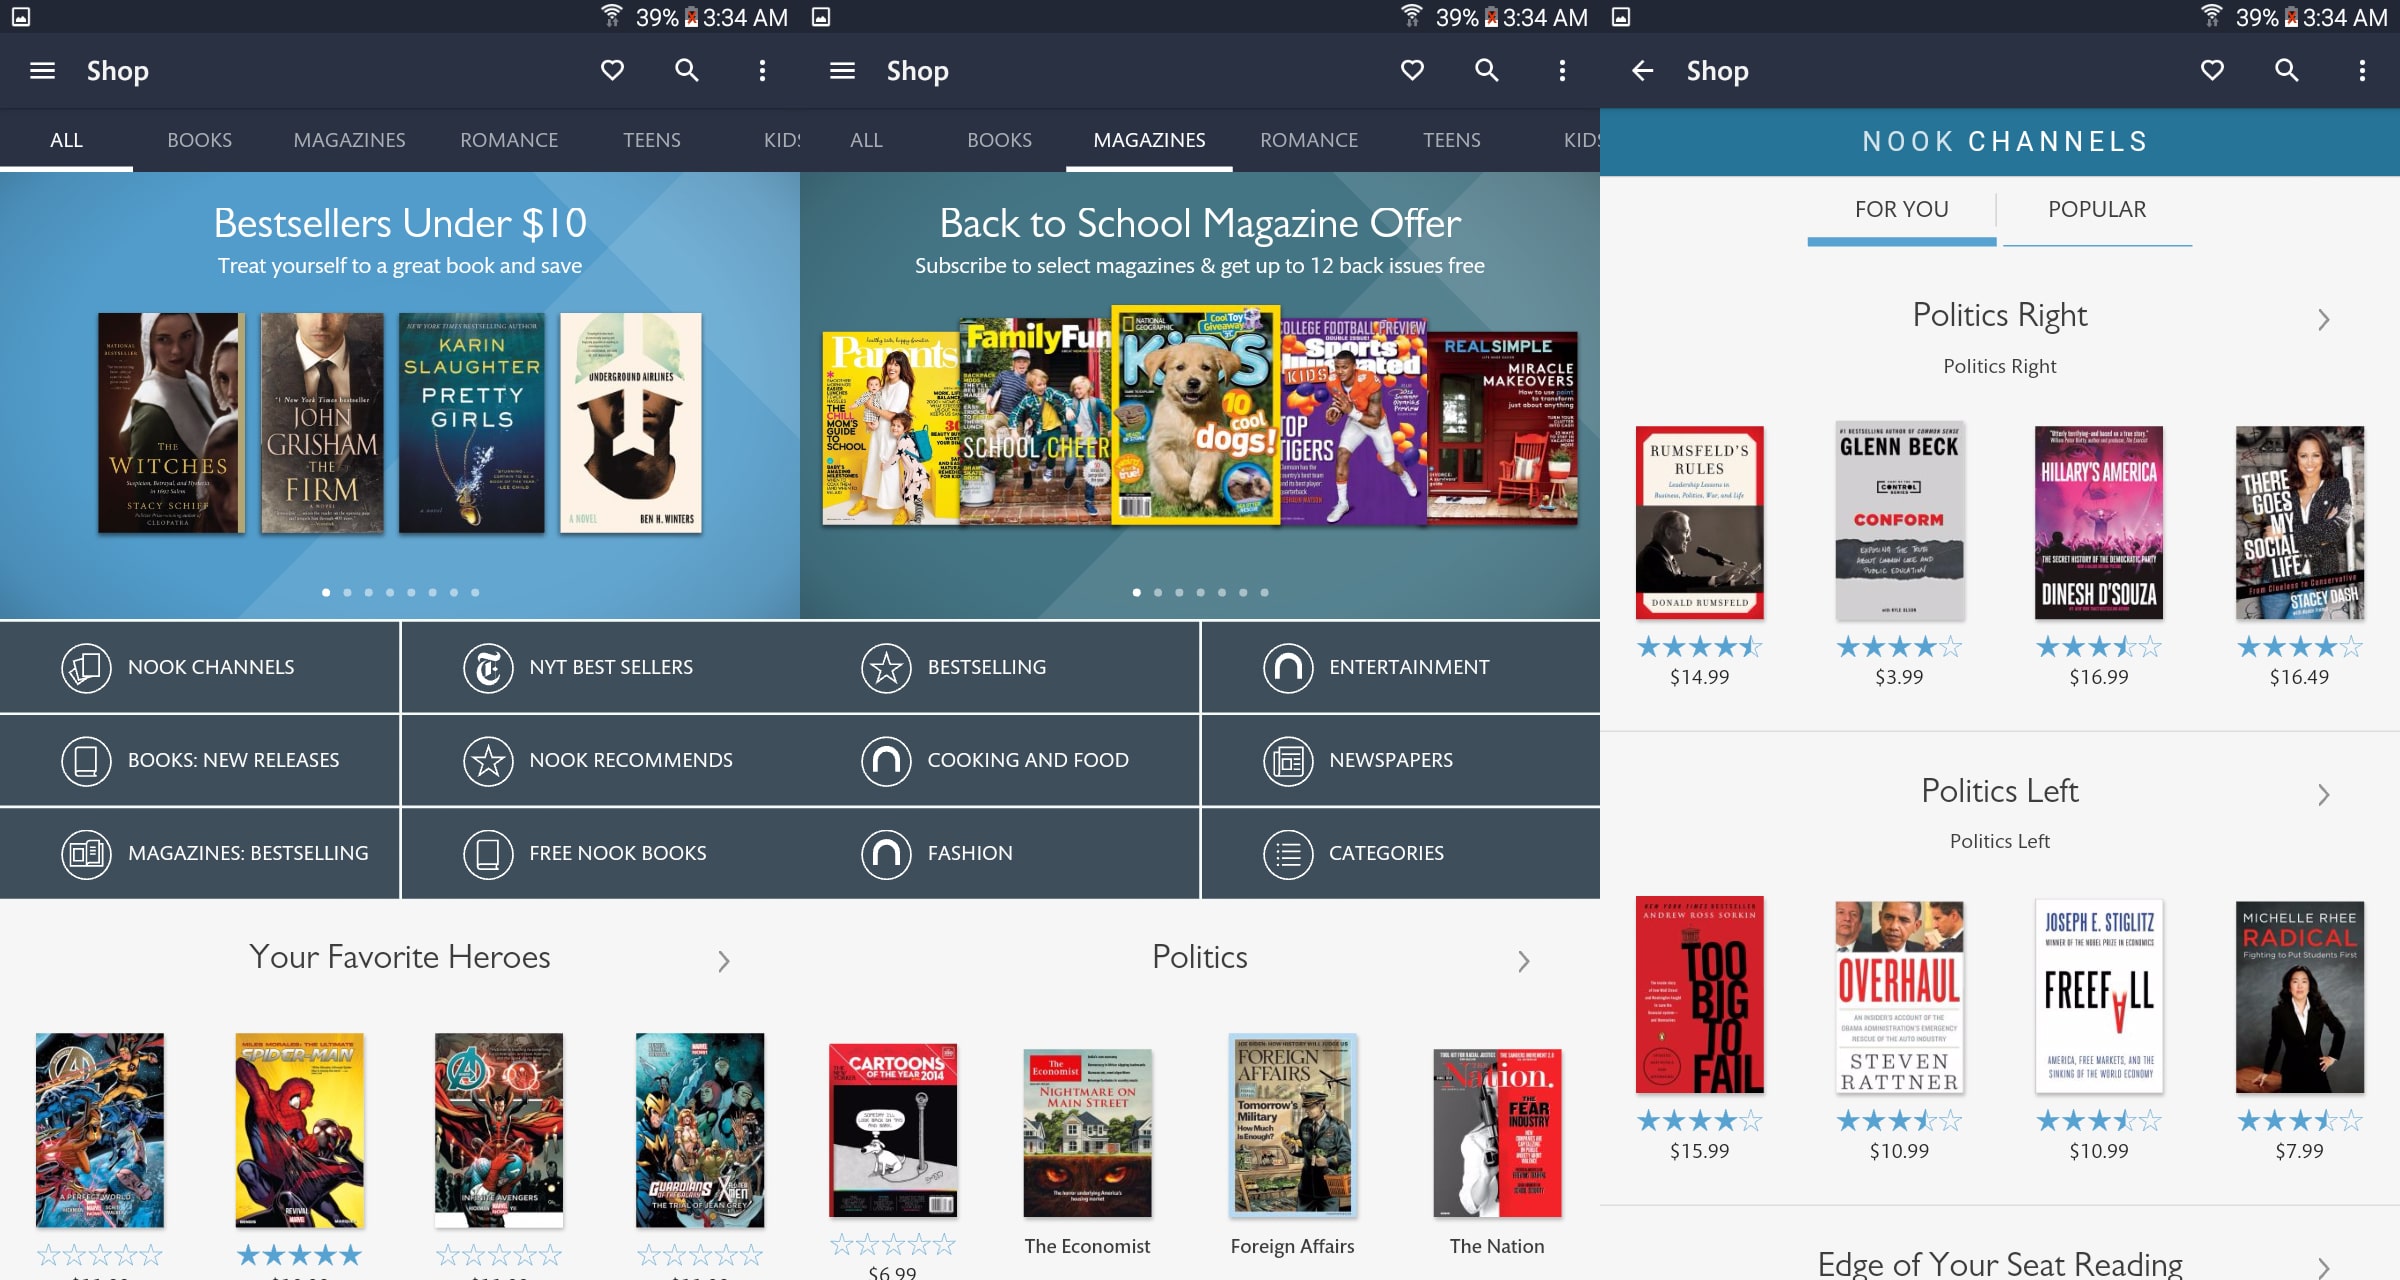Open CATEGORIES label link
The image size is (2400, 1280).
click(1386, 853)
